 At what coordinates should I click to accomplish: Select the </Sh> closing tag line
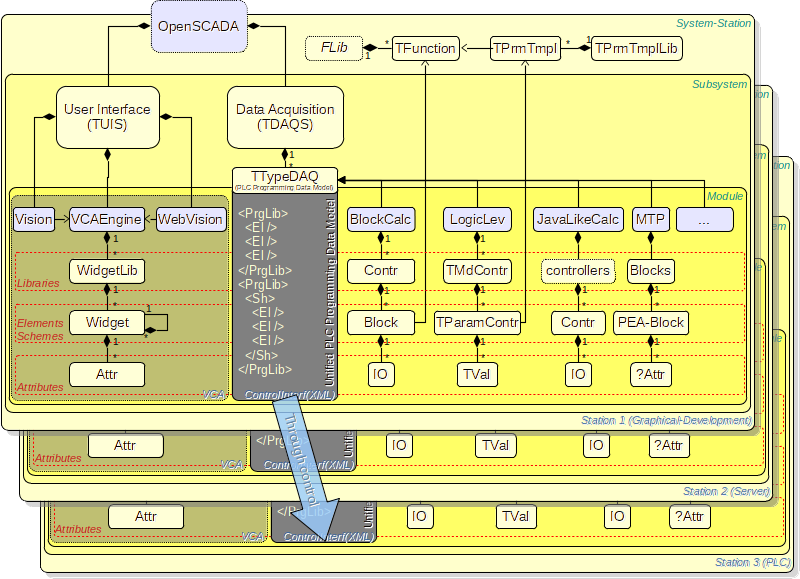[262, 355]
